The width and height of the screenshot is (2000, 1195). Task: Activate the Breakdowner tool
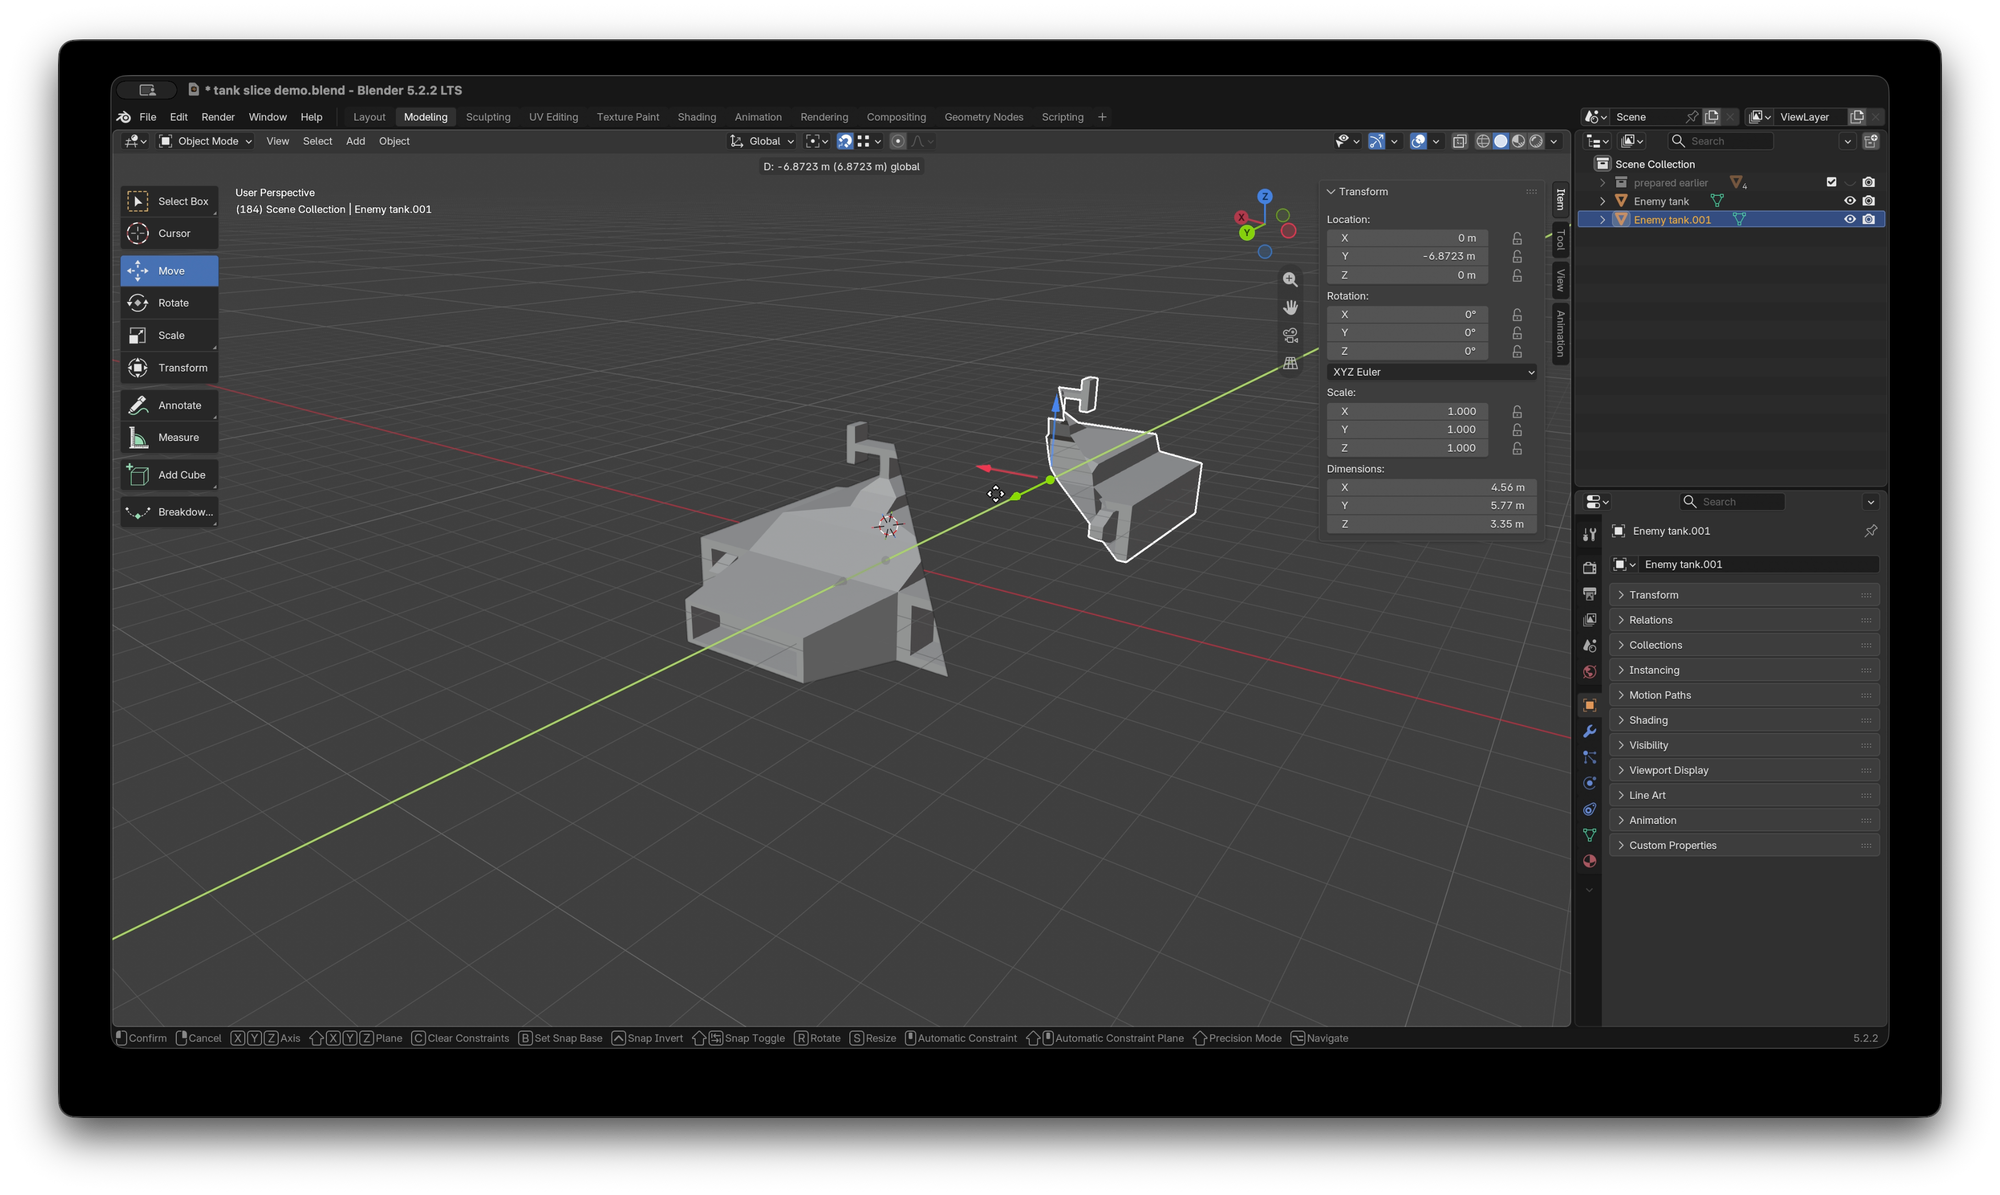point(169,512)
